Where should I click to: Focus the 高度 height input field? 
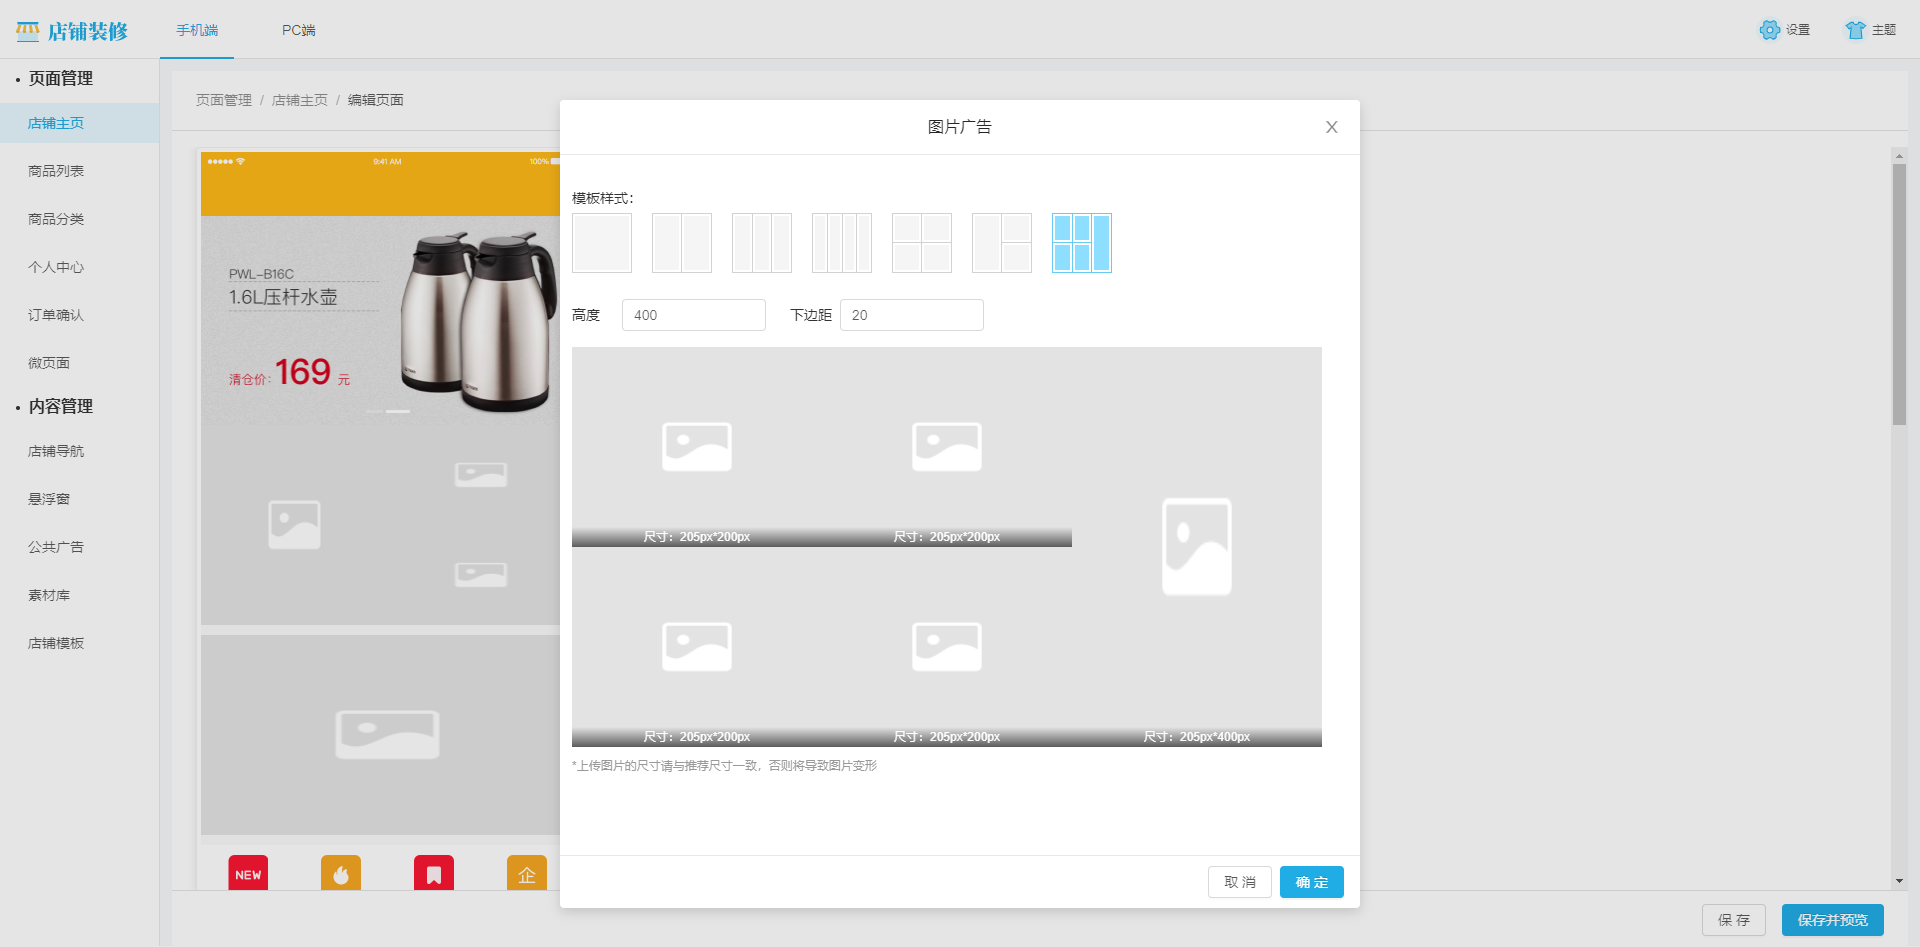(694, 315)
